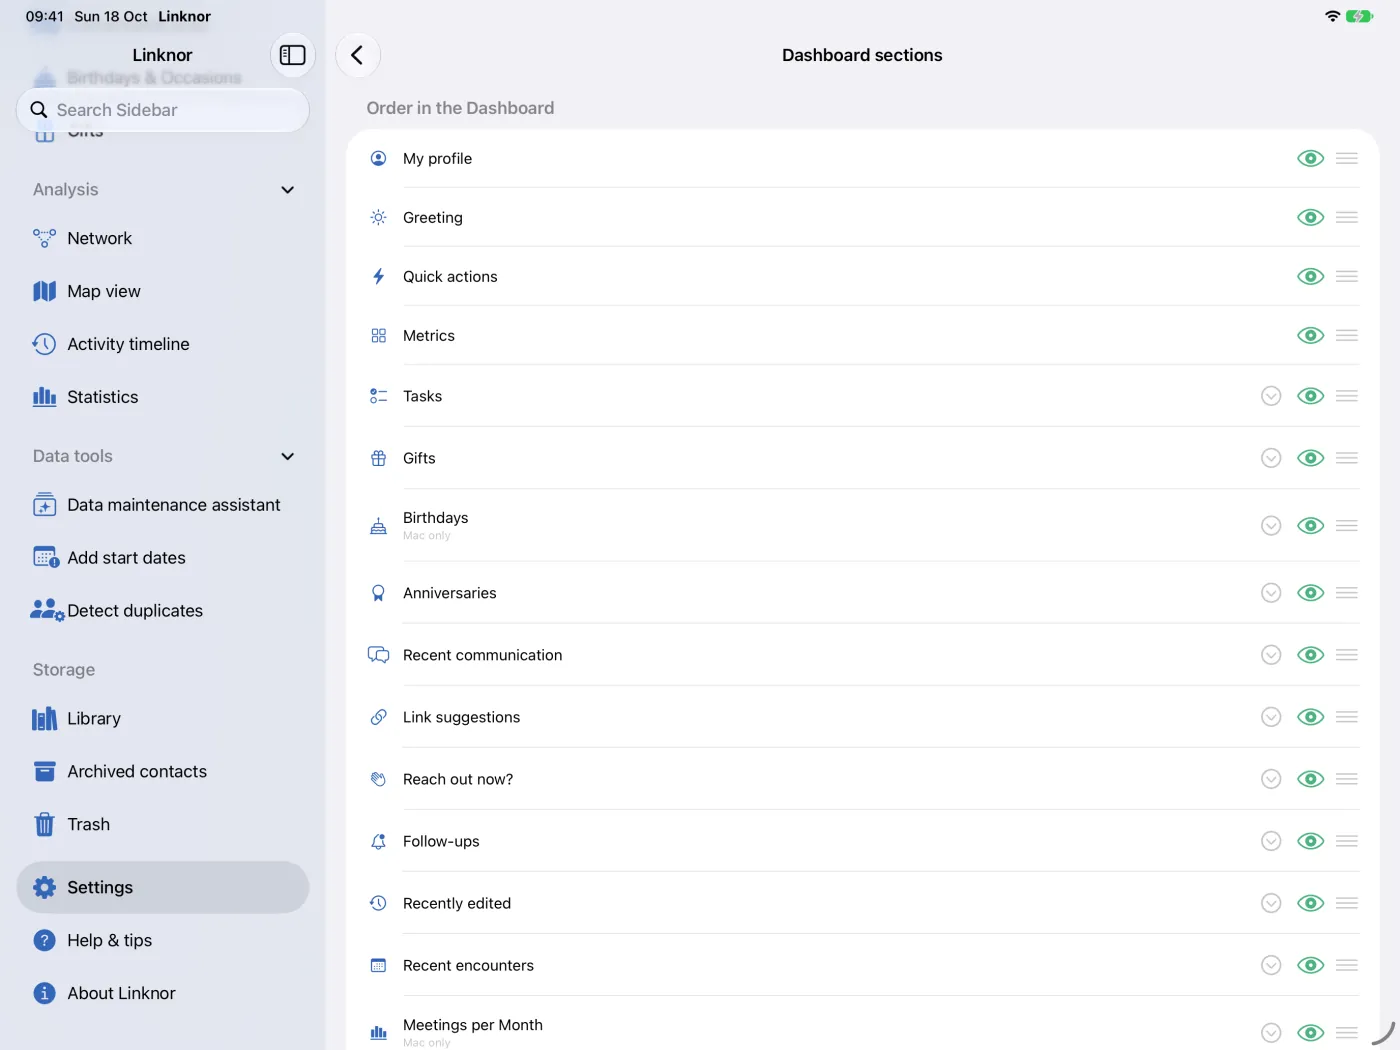1400x1050 pixels.
Task: Grab the reorder handle for Gifts
Action: click(x=1347, y=458)
